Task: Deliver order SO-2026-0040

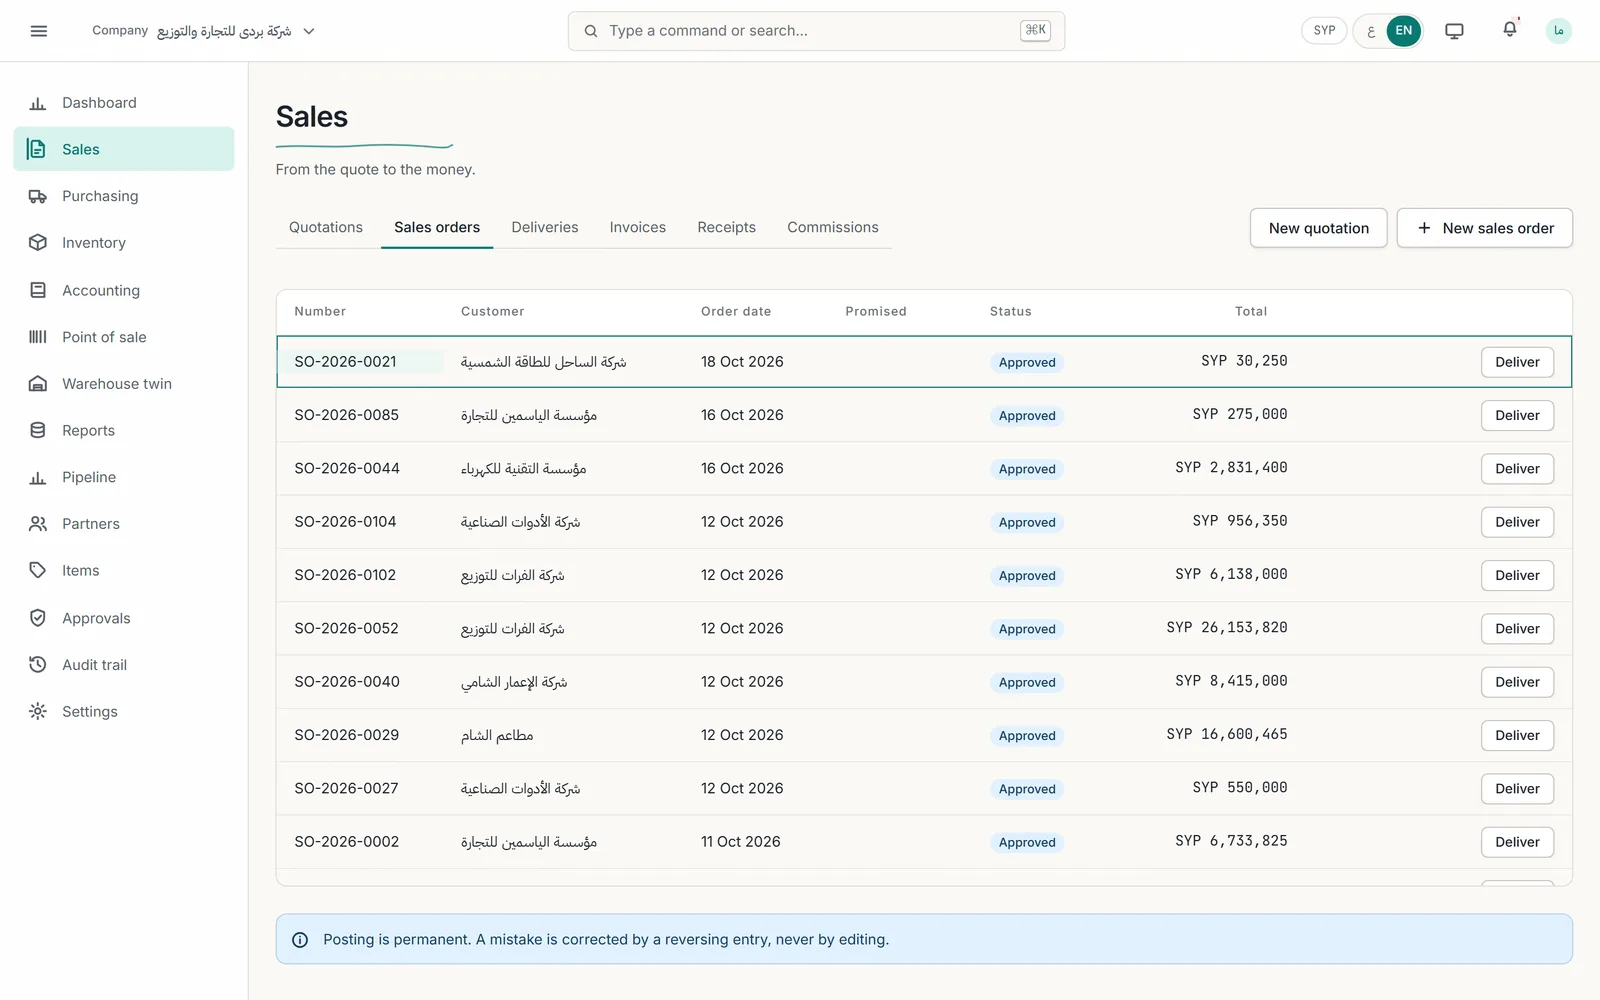Action: pyautogui.click(x=1517, y=682)
